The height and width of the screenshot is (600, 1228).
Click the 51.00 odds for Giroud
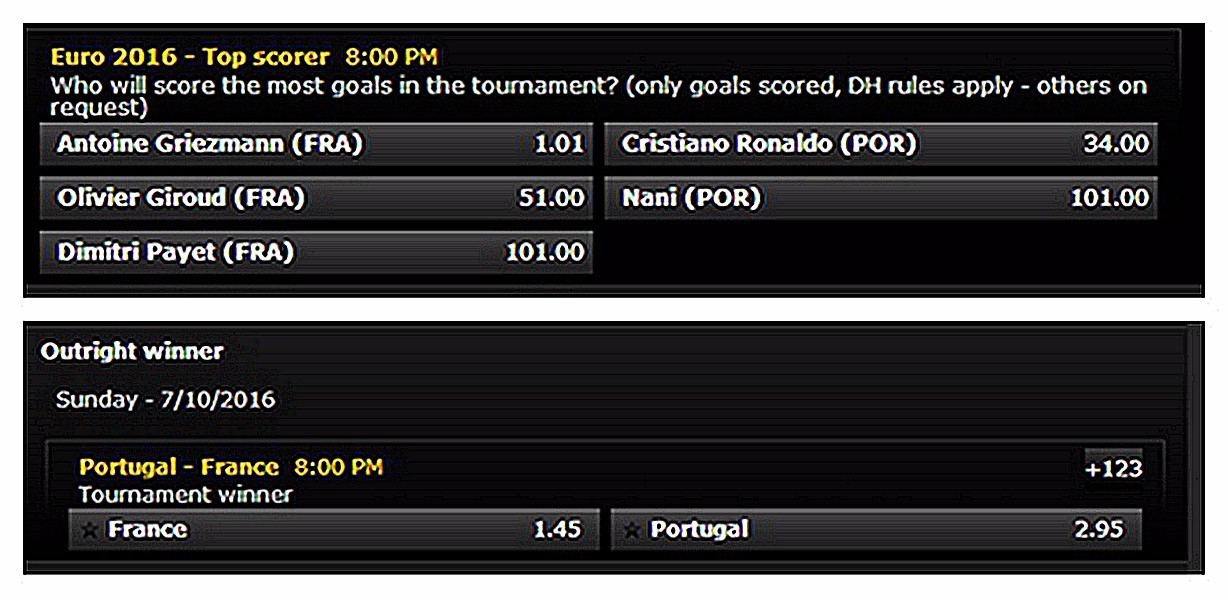coord(551,198)
